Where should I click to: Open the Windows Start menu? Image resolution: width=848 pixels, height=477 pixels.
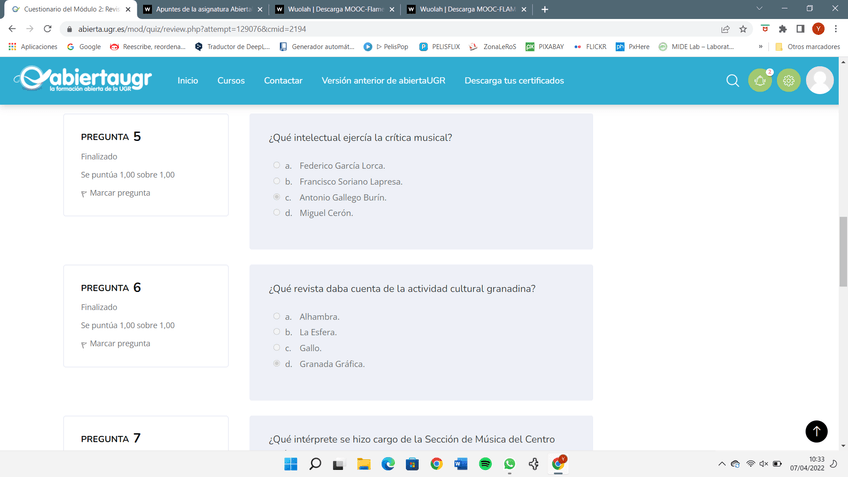(290, 464)
